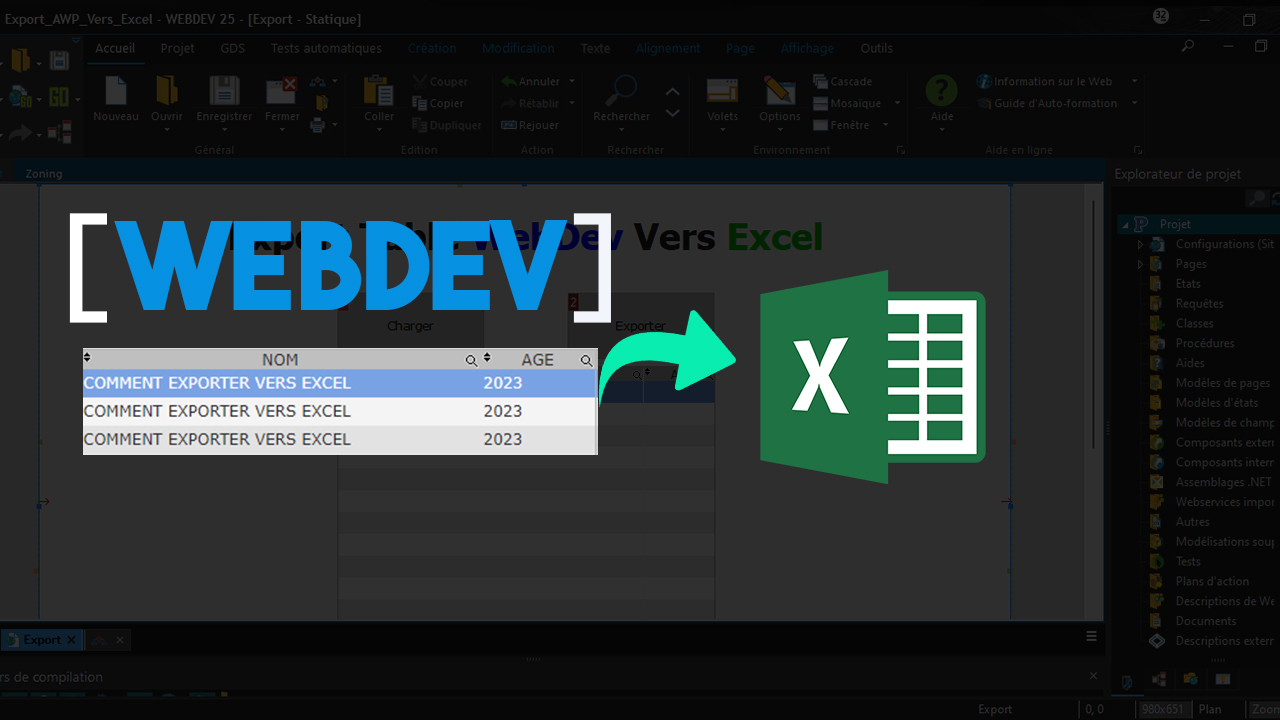Image resolution: width=1280 pixels, height=720 pixels.
Task: Go to next search result arrow
Action: 673,113
